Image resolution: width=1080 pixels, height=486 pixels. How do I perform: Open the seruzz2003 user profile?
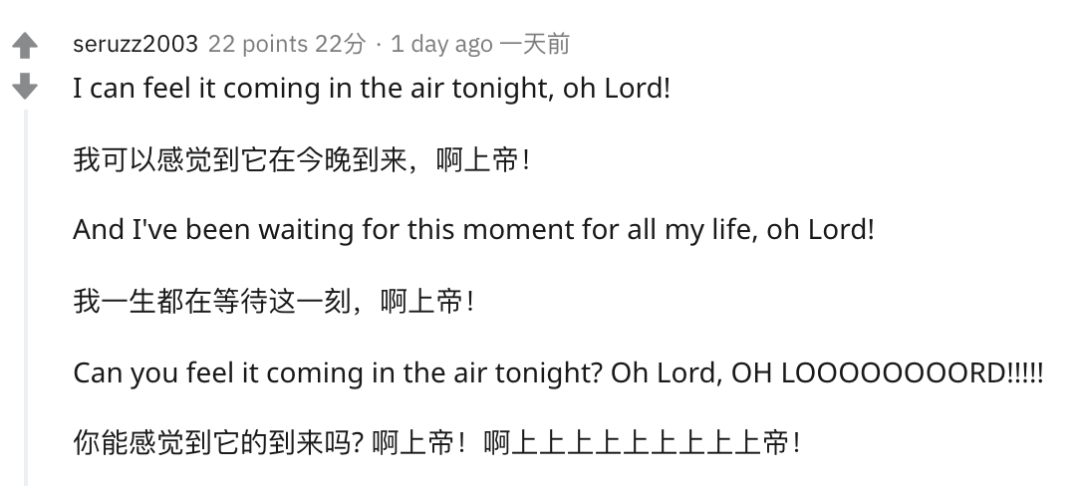[x=135, y=45]
